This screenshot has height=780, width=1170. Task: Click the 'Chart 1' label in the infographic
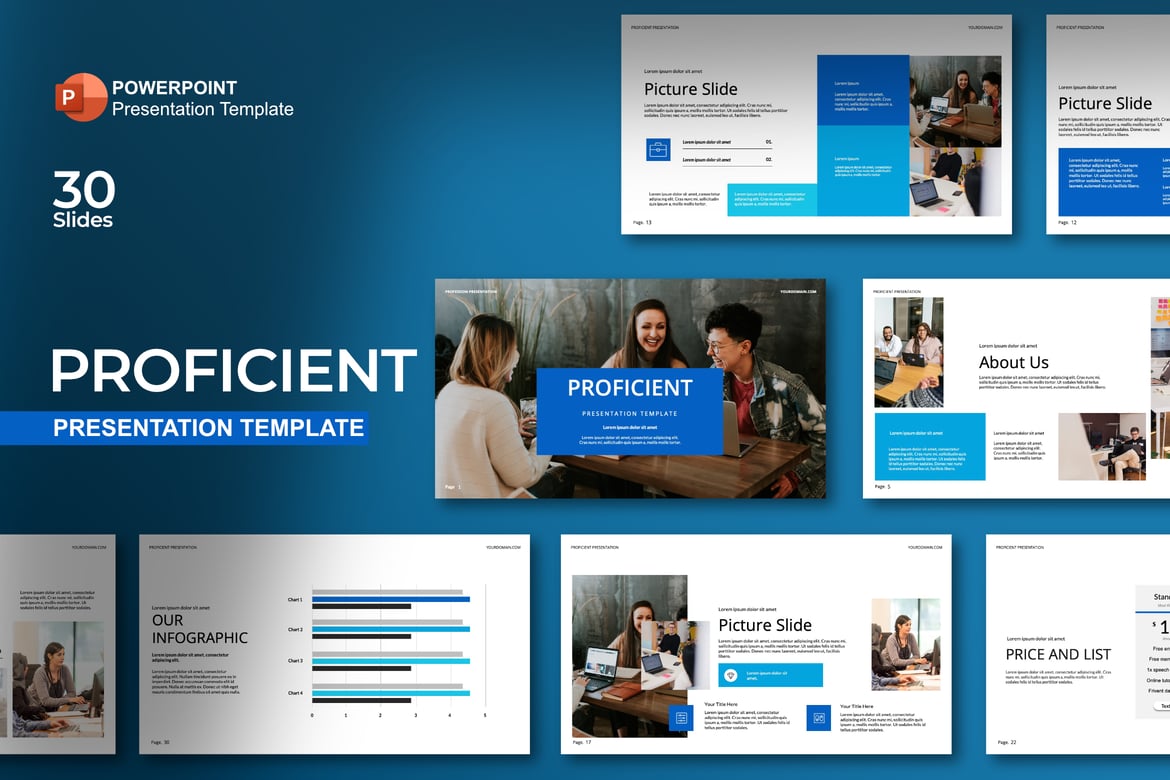click(295, 599)
